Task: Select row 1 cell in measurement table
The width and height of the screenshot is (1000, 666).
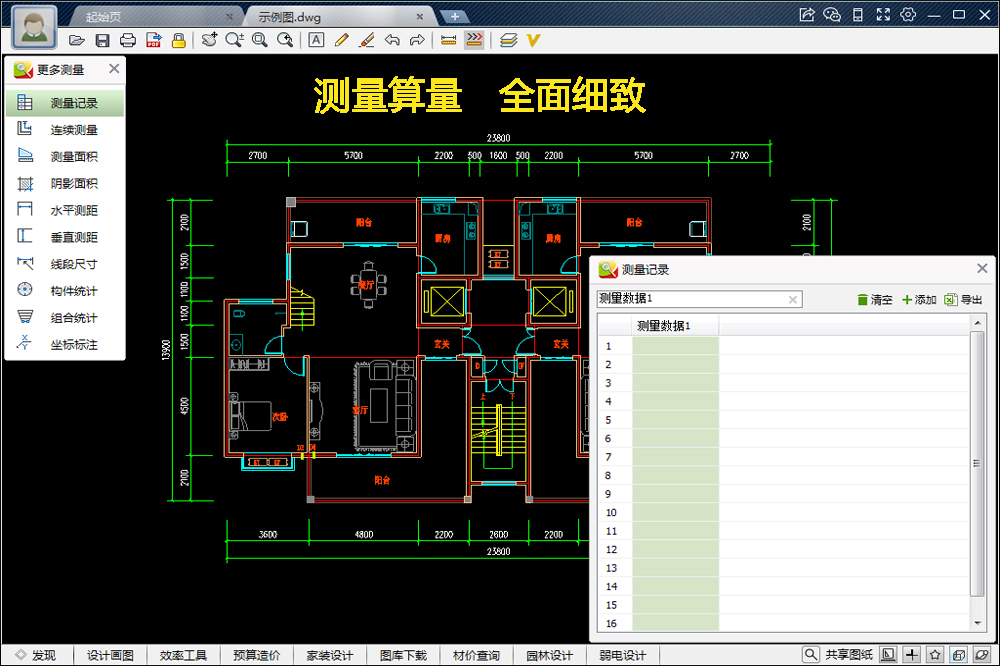Action: pyautogui.click(x=675, y=345)
